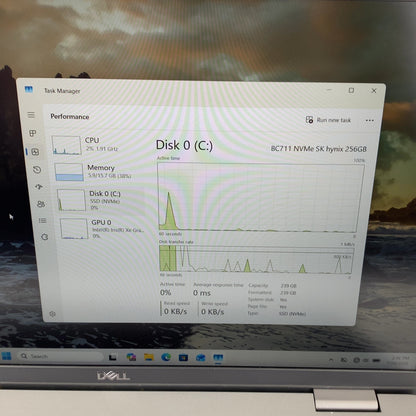Click the Windows Start button
This screenshot has height=416, width=416.
[x=6, y=356]
